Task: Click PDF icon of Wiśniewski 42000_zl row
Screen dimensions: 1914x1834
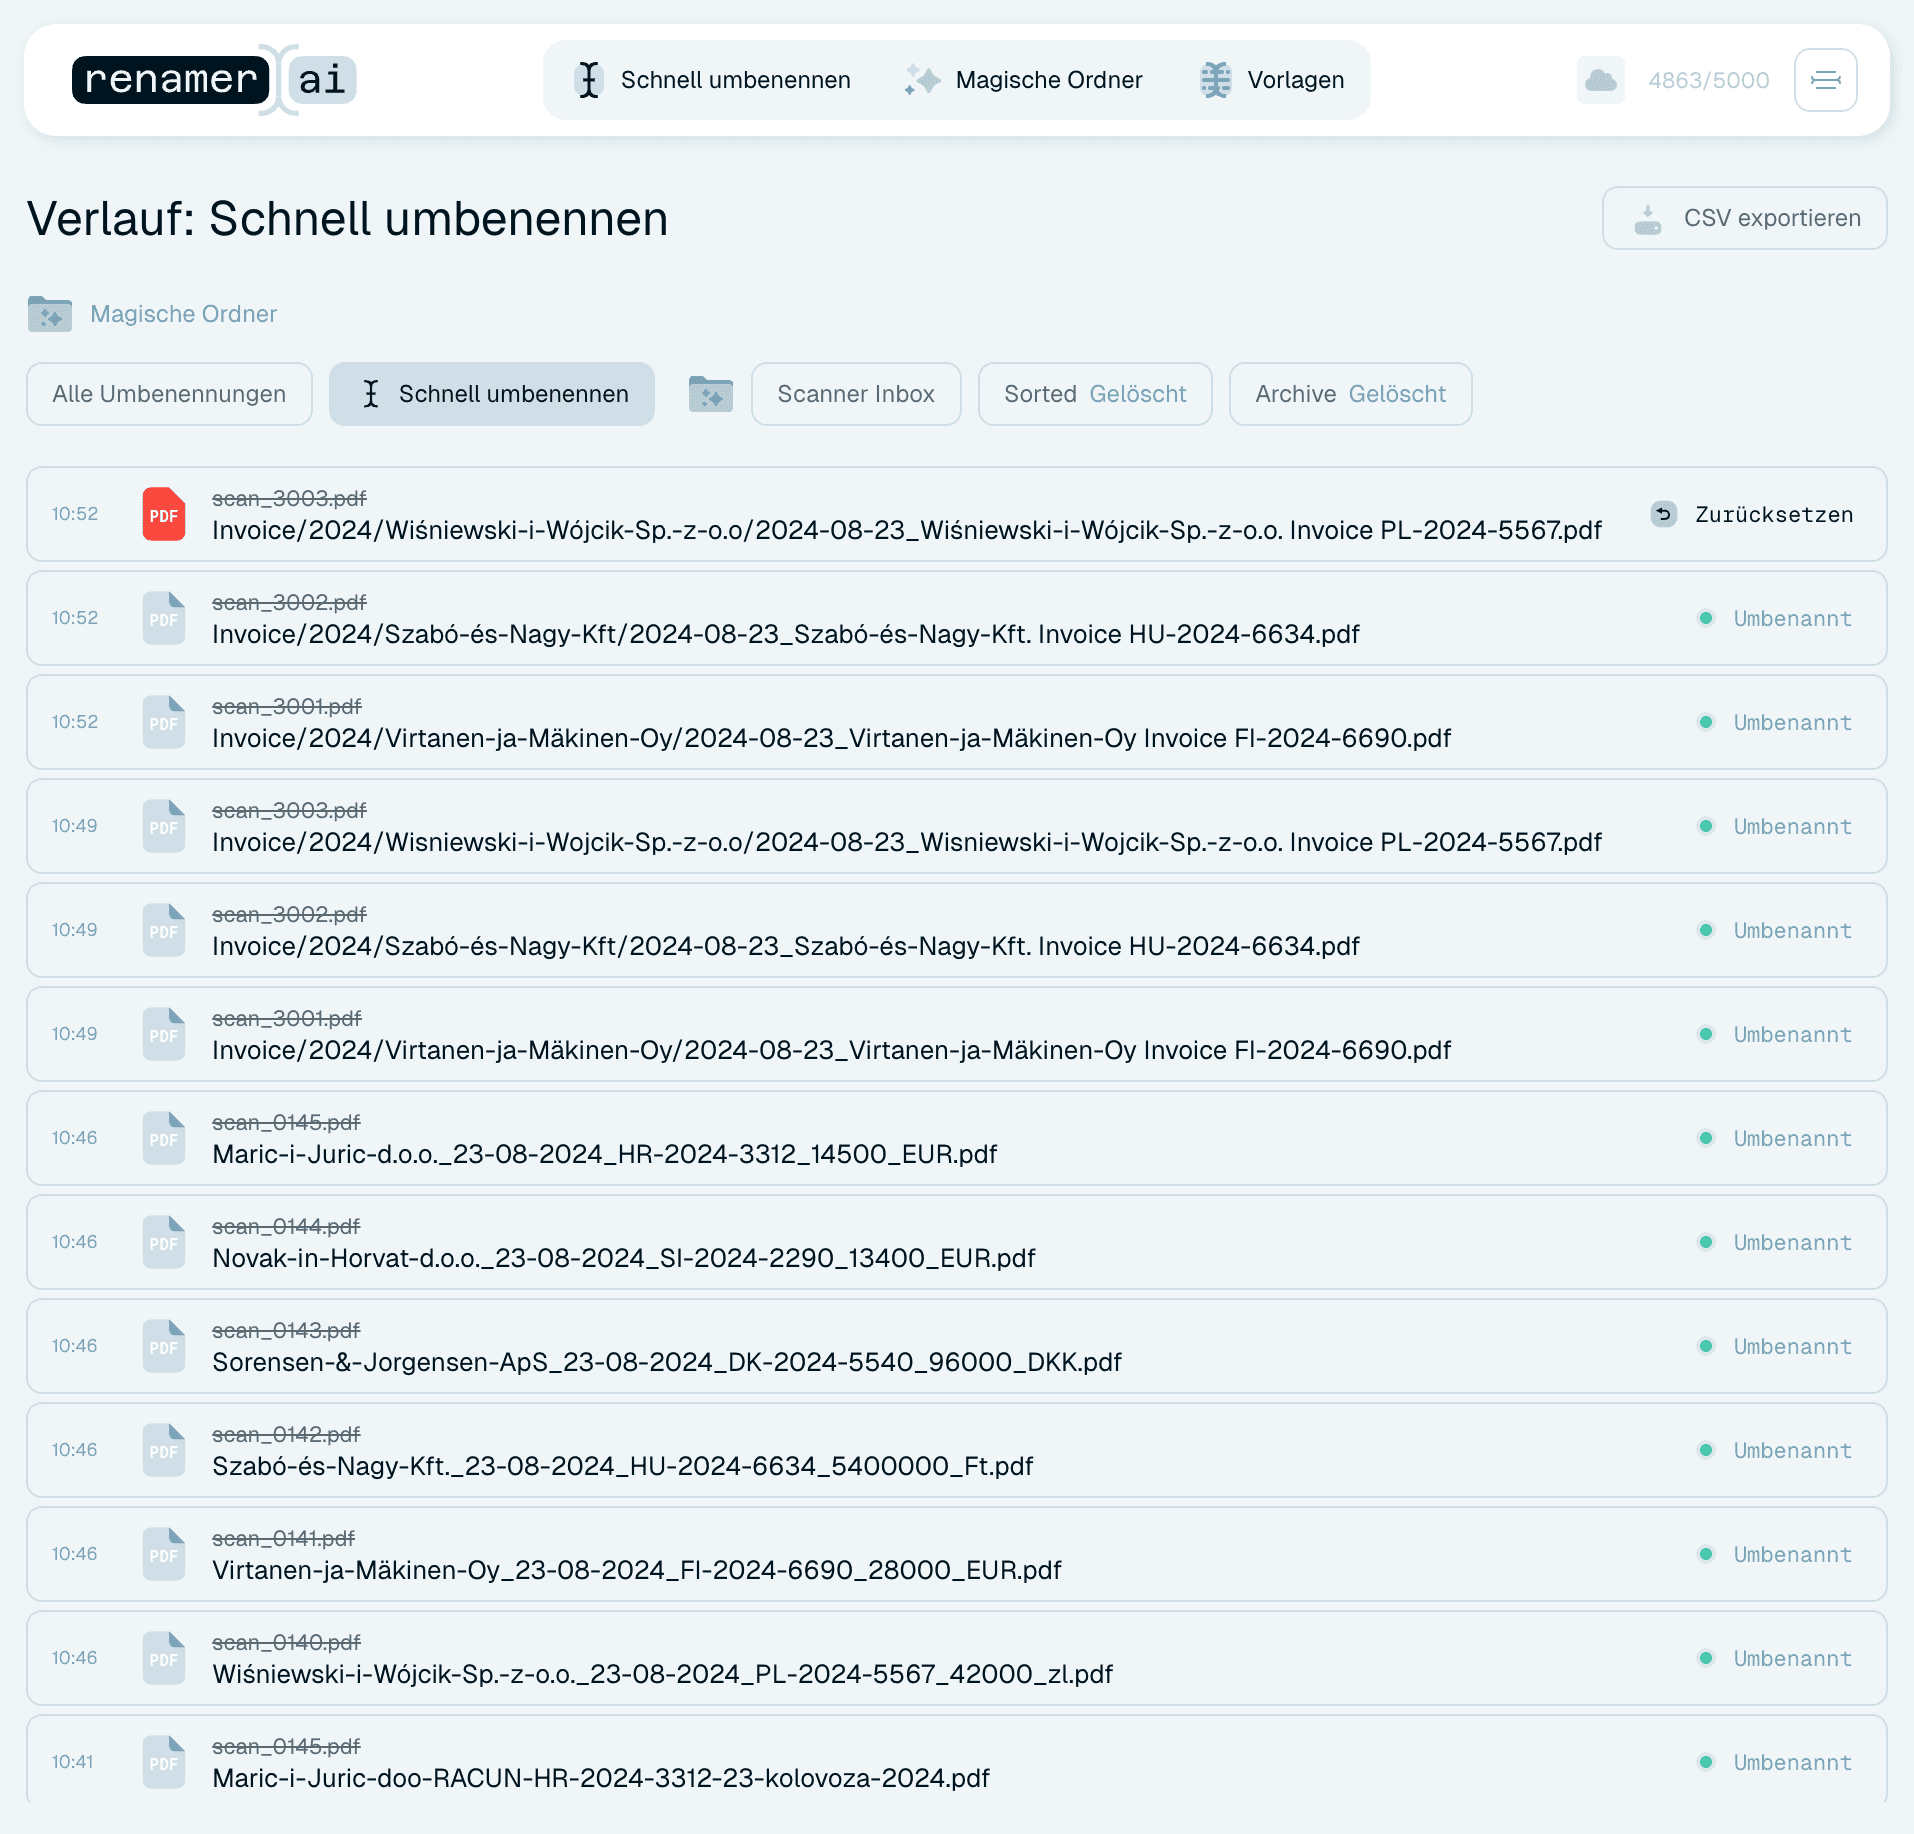Action: click(x=164, y=1658)
